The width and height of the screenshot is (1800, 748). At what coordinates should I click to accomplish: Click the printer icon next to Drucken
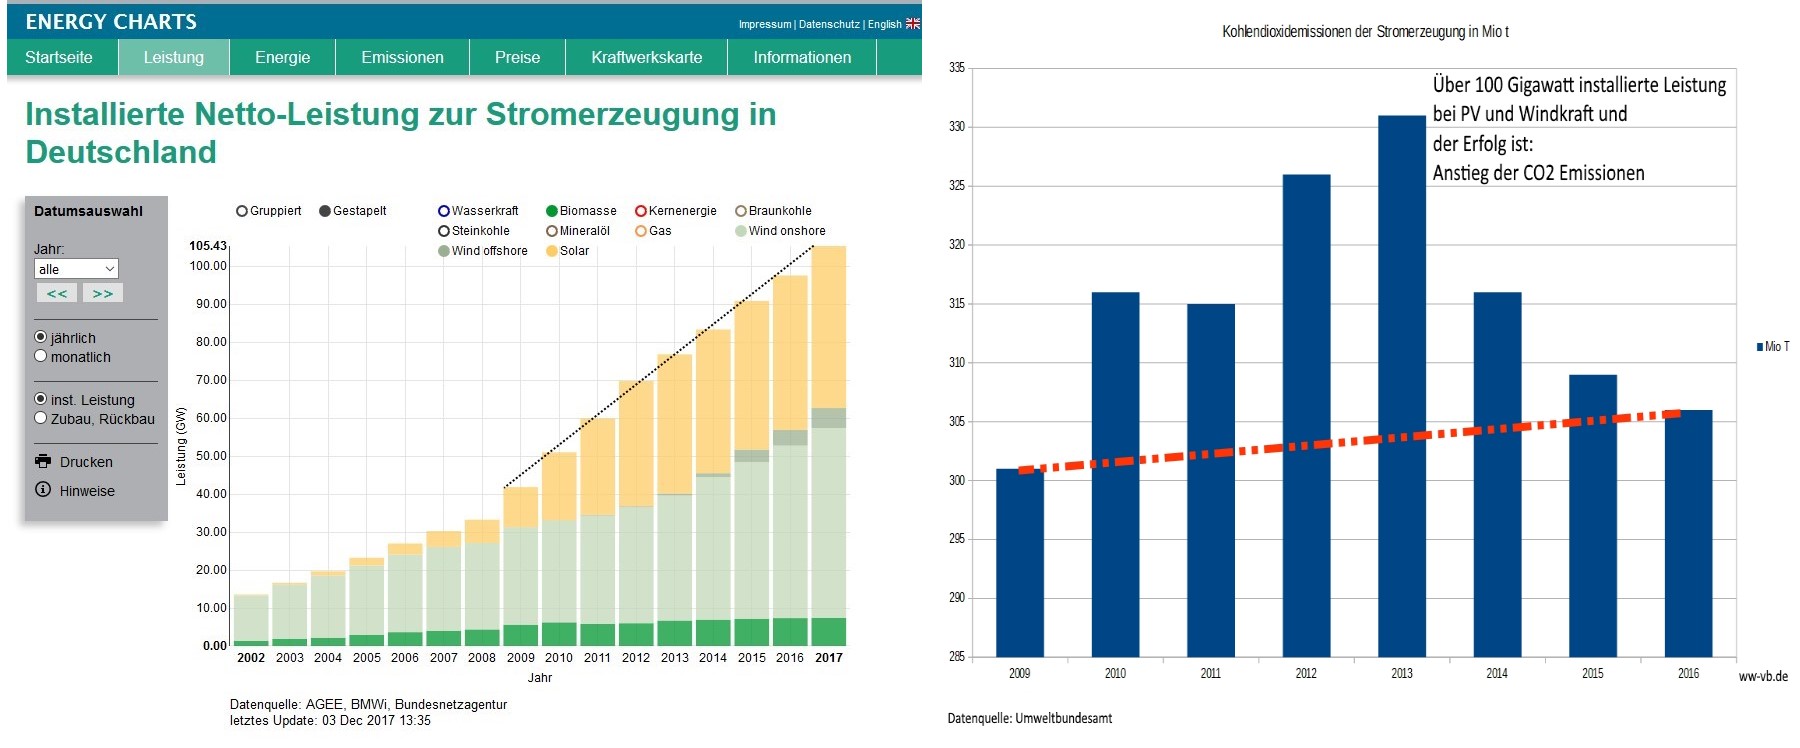(x=43, y=461)
